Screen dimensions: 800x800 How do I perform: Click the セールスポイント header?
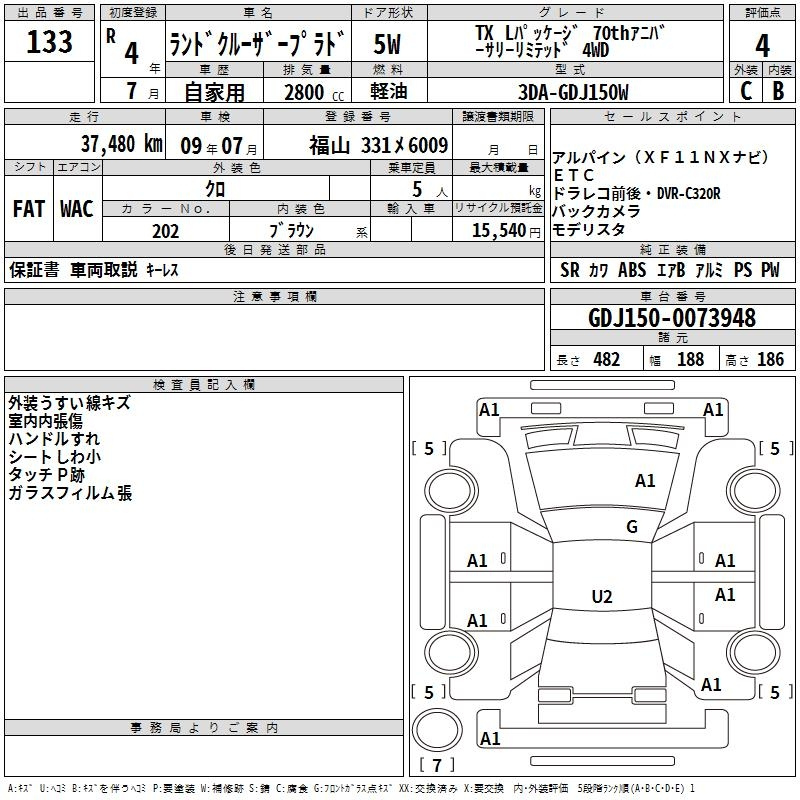click(x=672, y=116)
